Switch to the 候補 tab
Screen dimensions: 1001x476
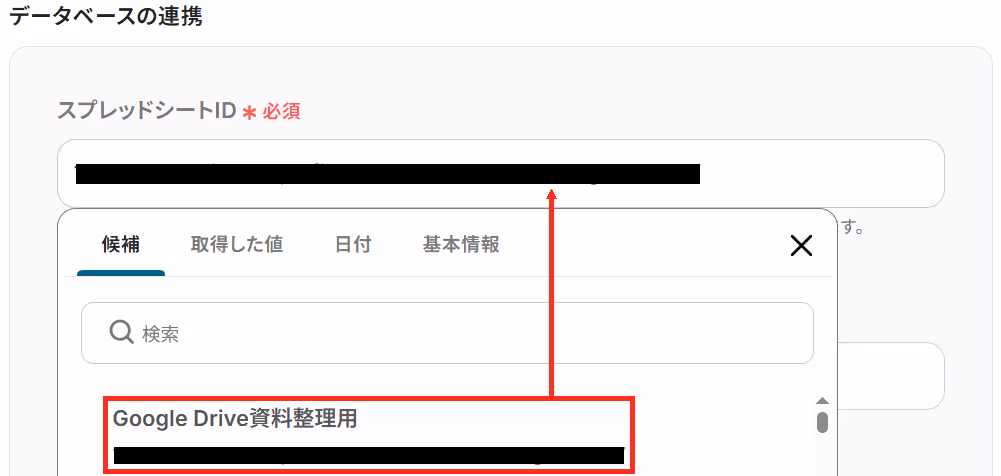pyautogui.click(x=121, y=244)
